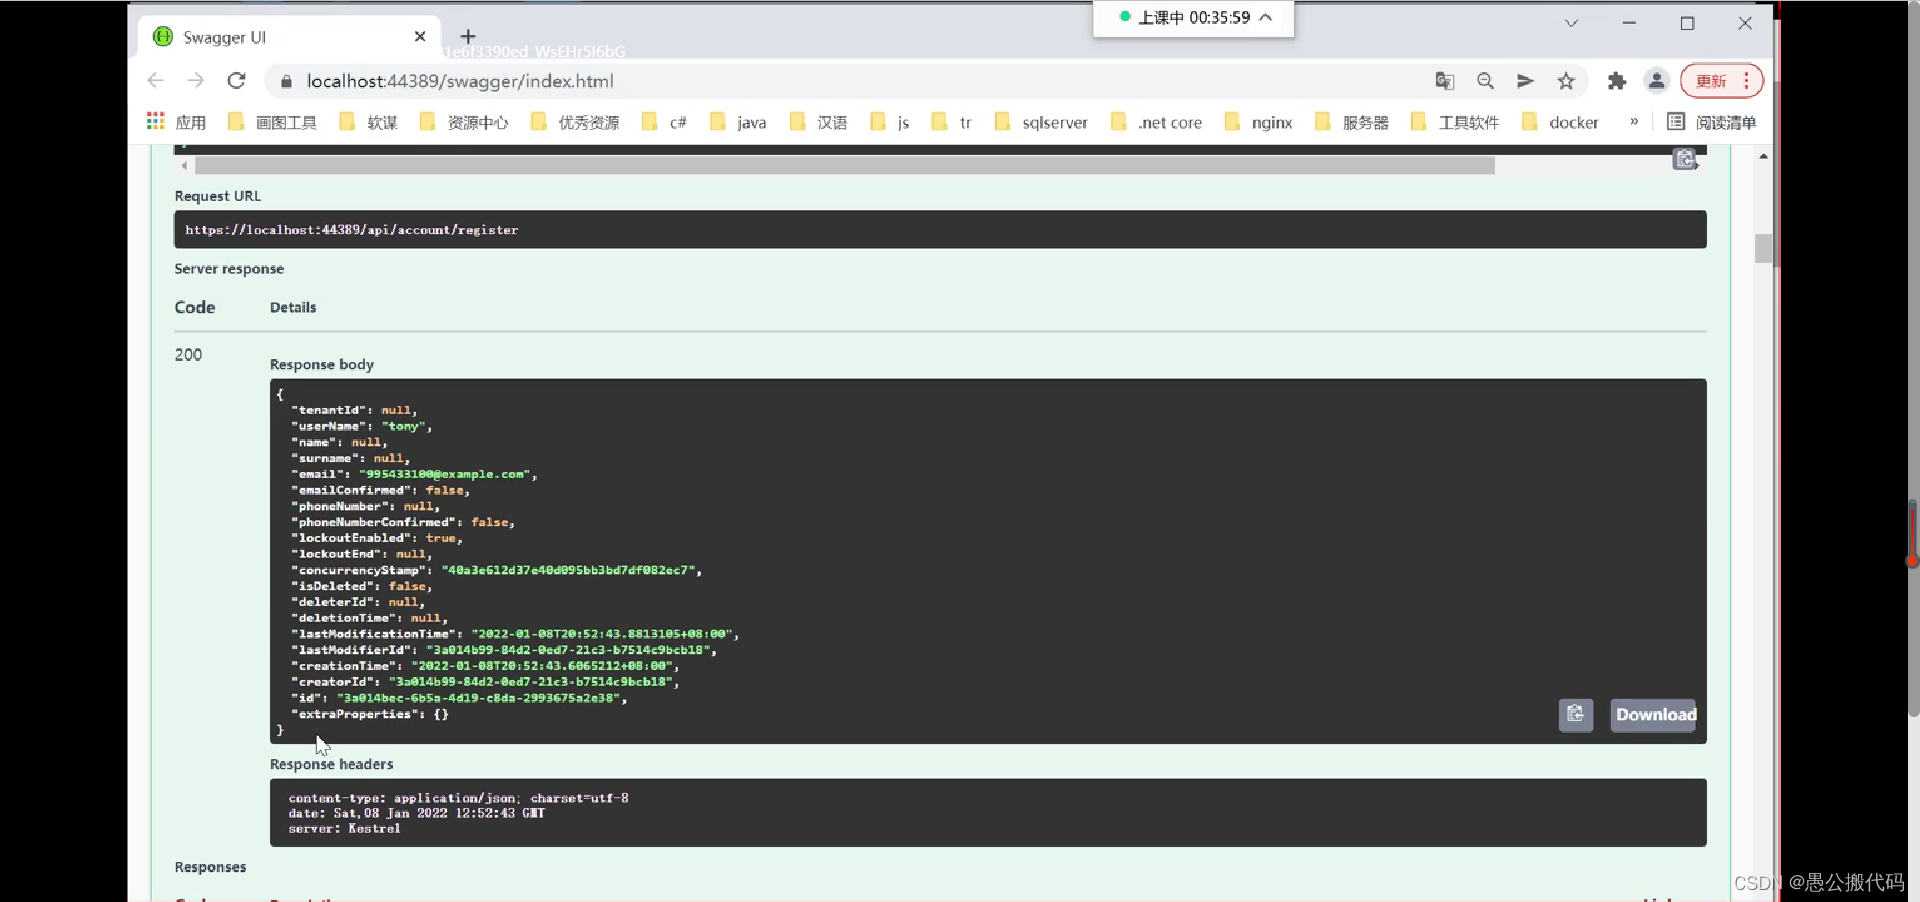Open the browser menu three dots
The image size is (1920, 902).
coord(1747,81)
